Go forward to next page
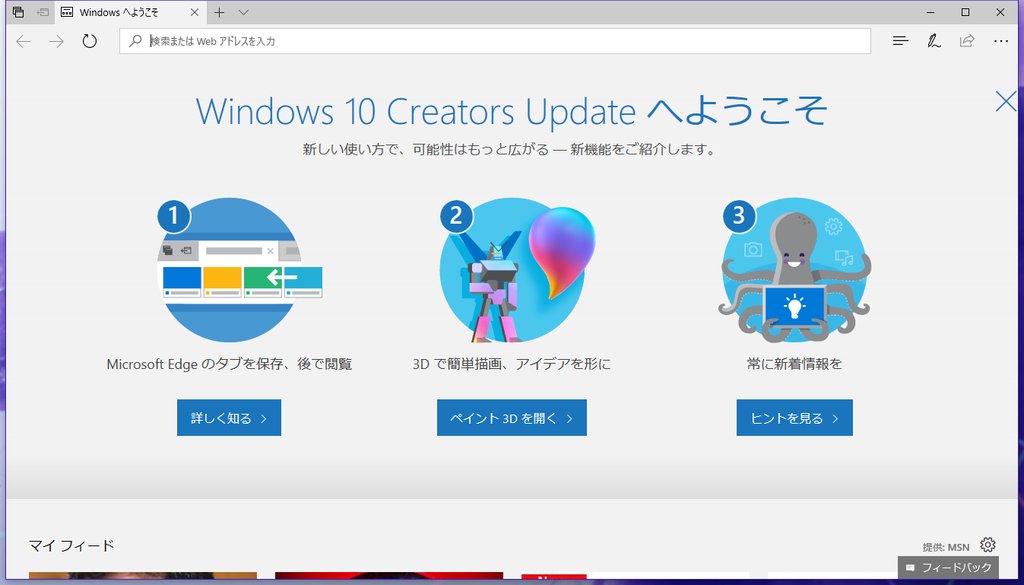Viewport: 1024px width, 585px height. (57, 41)
